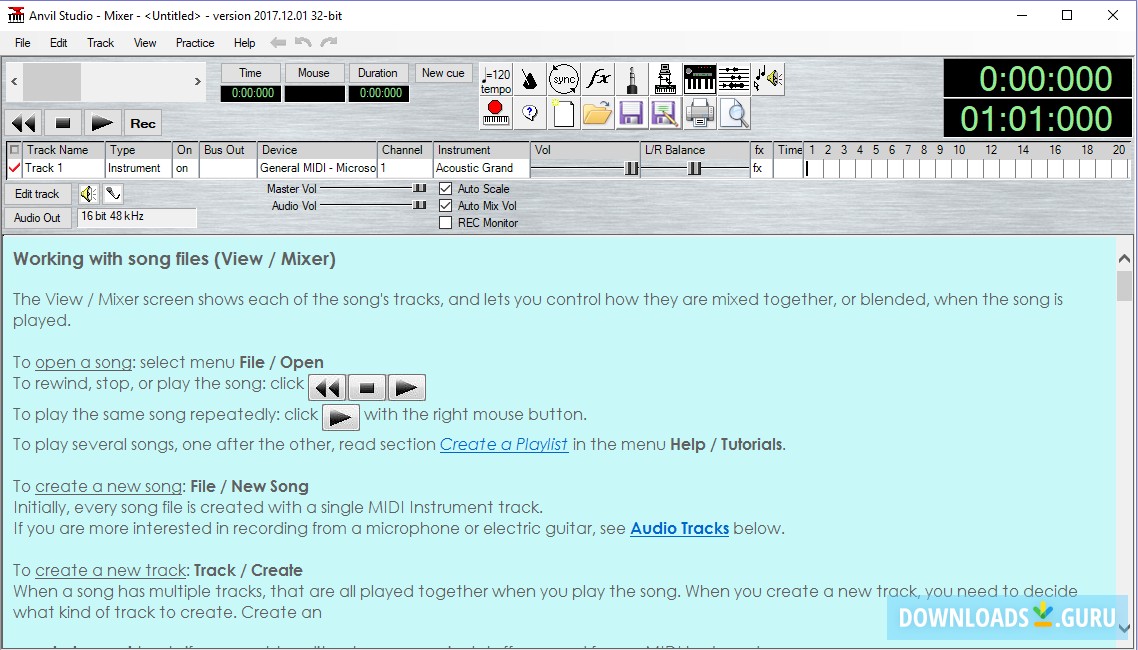The image size is (1138, 650).
Task: Start recording with the Rec button
Action: click(x=142, y=123)
